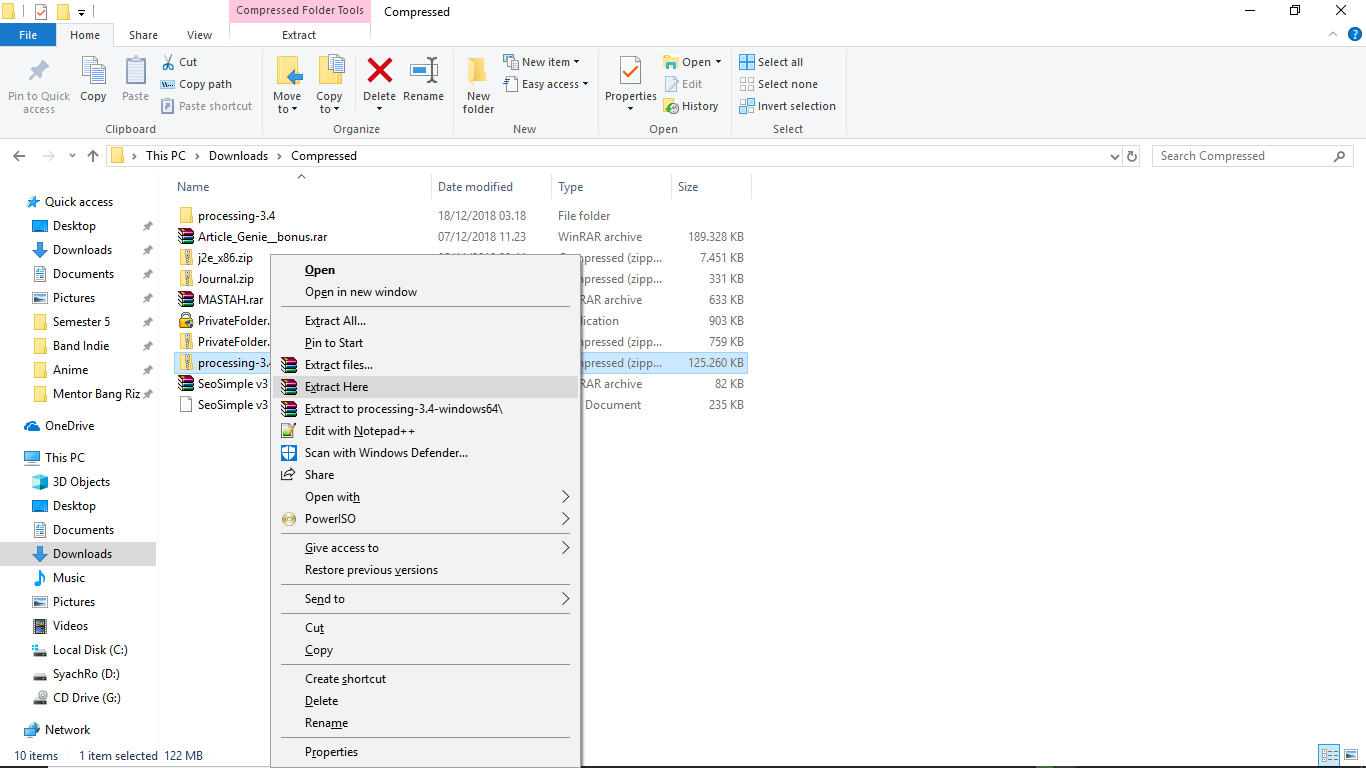Open Properties from the ribbon icon

coord(629,84)
